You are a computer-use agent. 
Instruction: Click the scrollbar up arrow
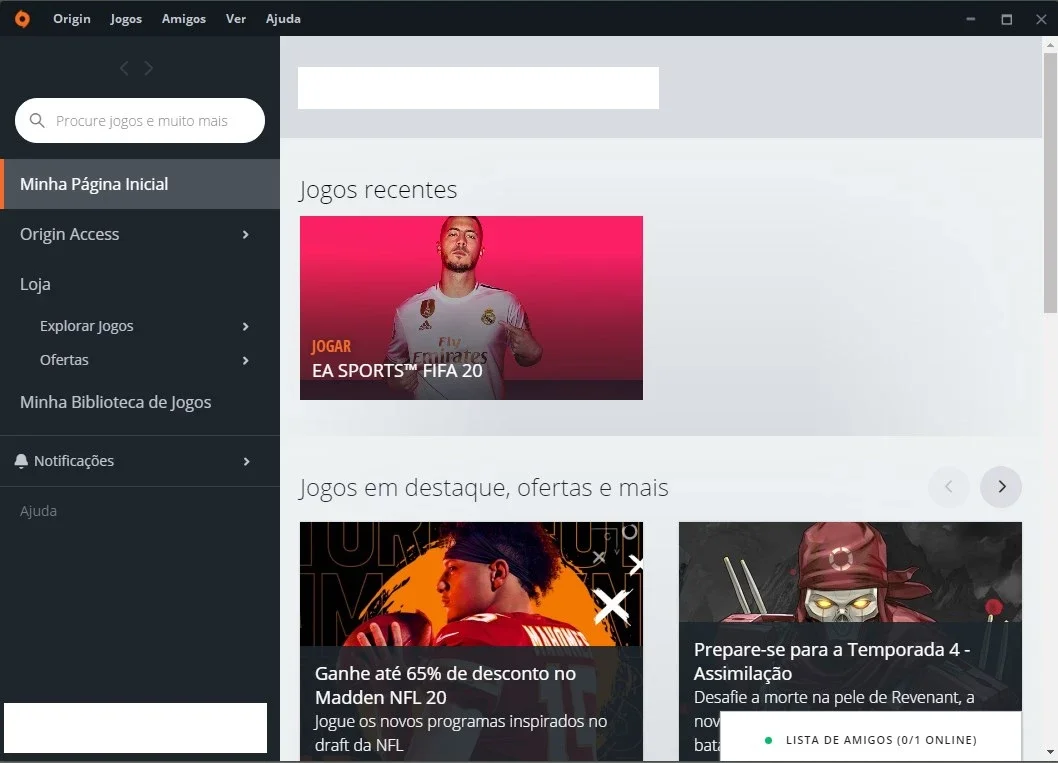pyautogui.click(x=1050, y=45)
